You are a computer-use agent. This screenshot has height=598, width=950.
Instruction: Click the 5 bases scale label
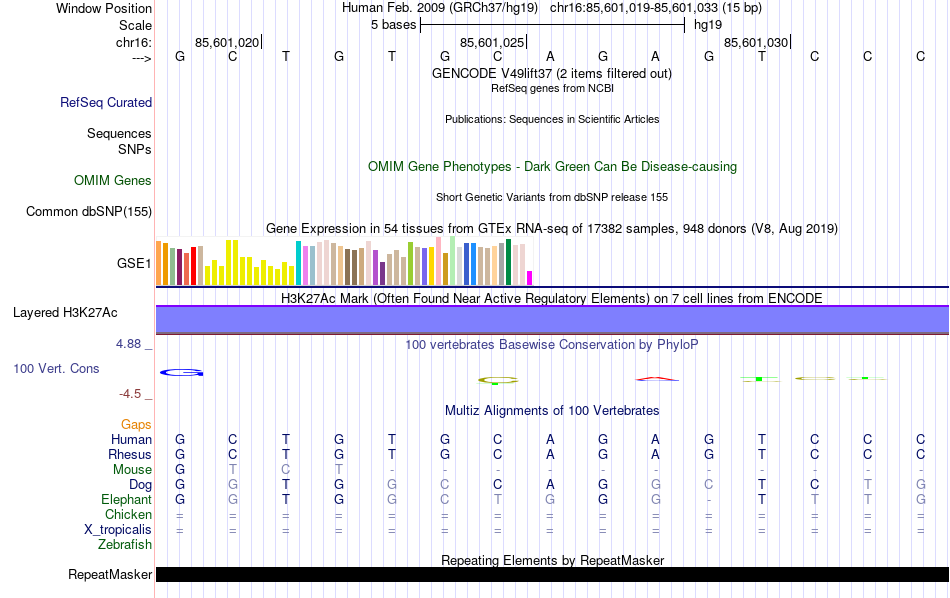pyautogui.click(x=394, y=25)
